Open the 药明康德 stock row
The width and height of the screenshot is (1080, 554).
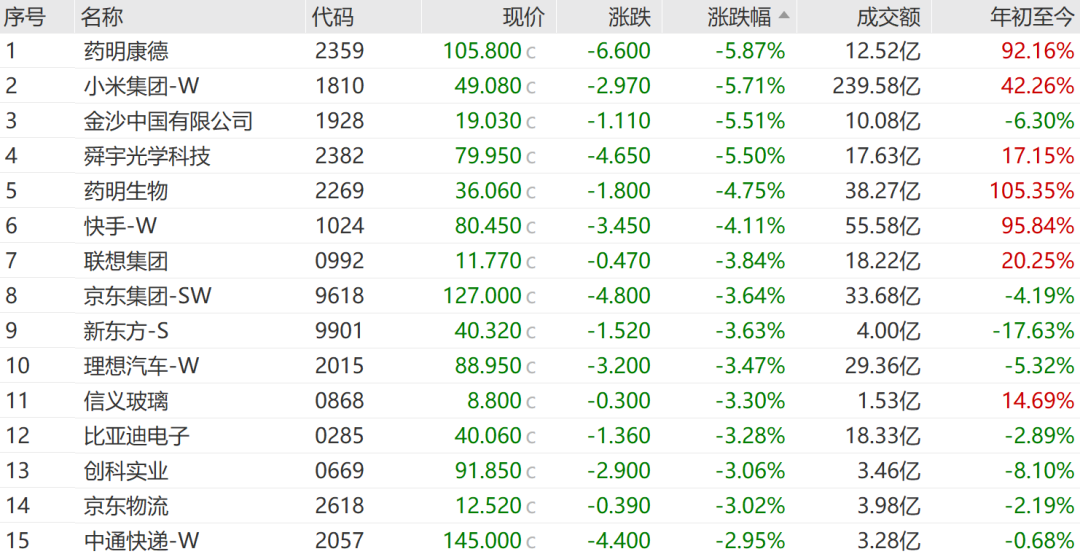(126, 51)
